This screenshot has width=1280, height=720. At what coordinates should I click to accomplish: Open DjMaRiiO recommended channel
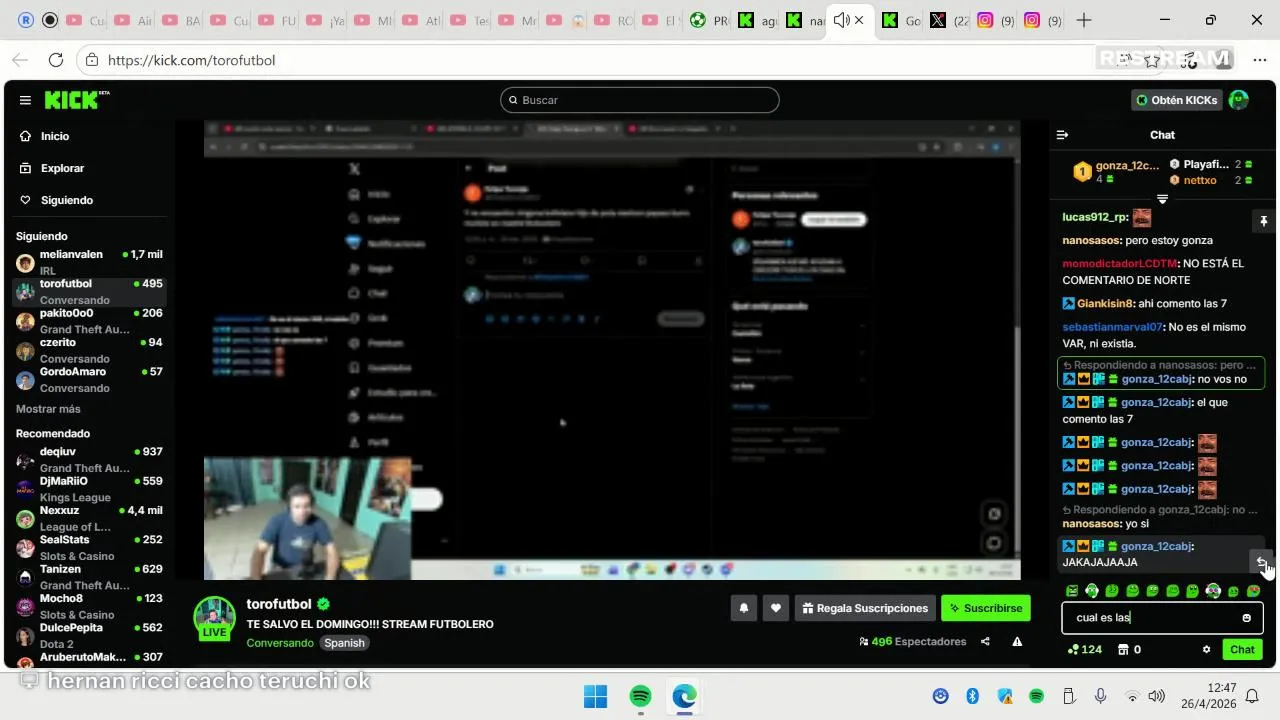click(90, 489)
